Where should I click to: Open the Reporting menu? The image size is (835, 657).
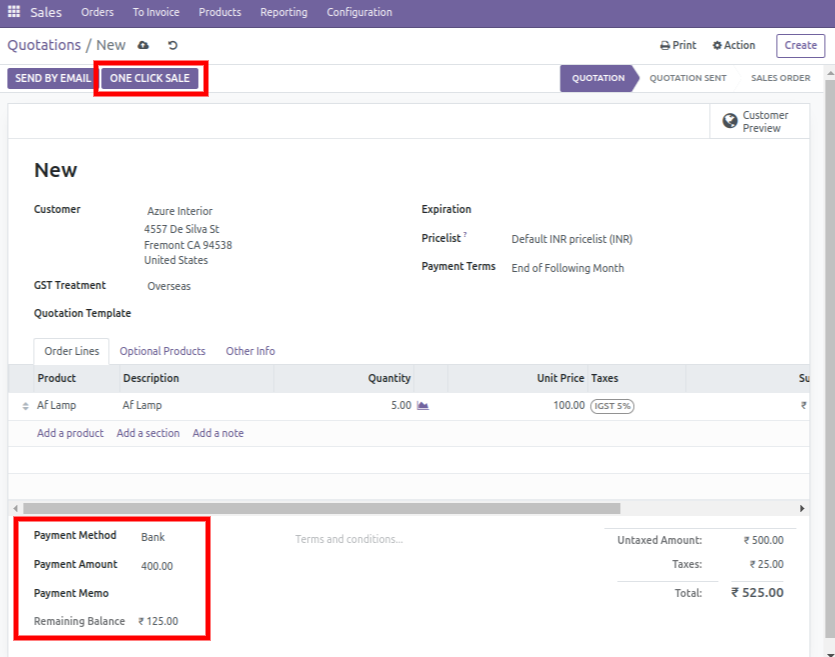283,13
